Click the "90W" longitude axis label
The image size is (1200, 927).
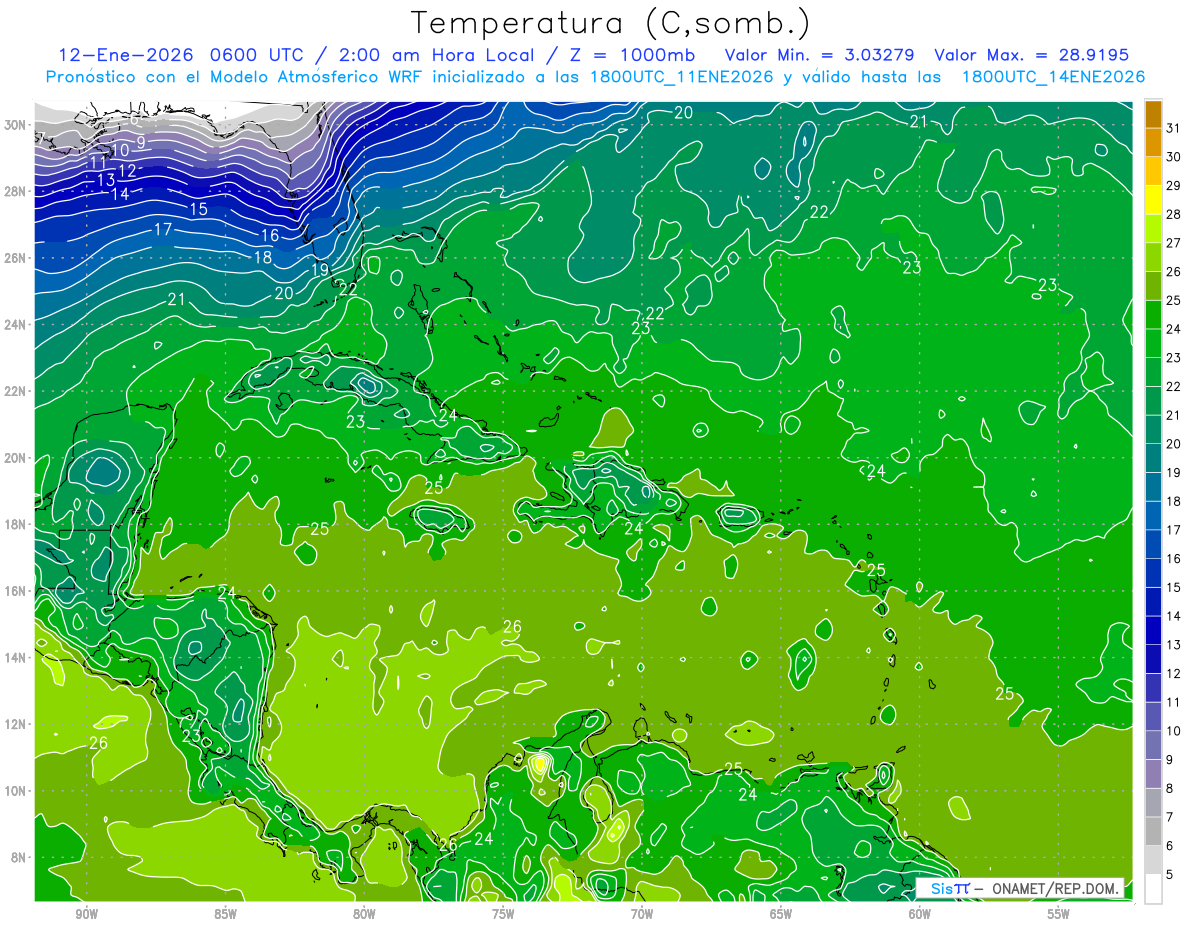tap(86, 914)
